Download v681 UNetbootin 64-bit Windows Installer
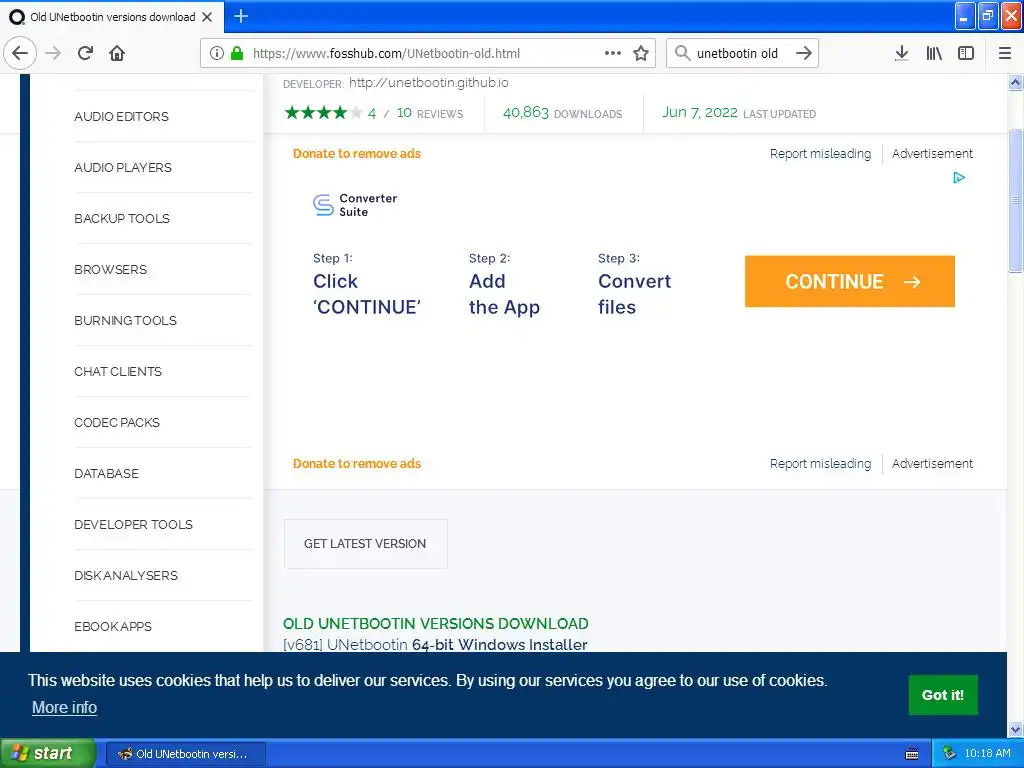The width and height of the screenshot is (1024, 768). pos(435,644)
